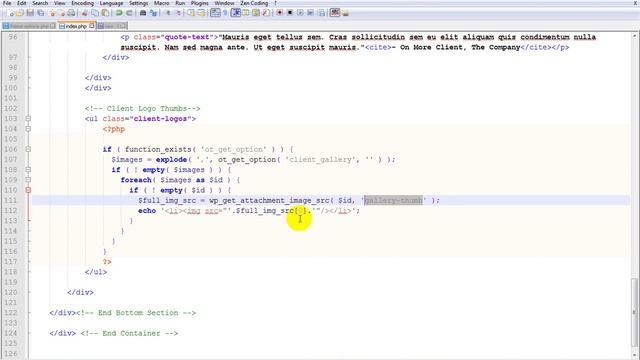The height and width of the screenshot is (360, 640).
Task: Click the Playback macro icon
Action: (300, 13)
